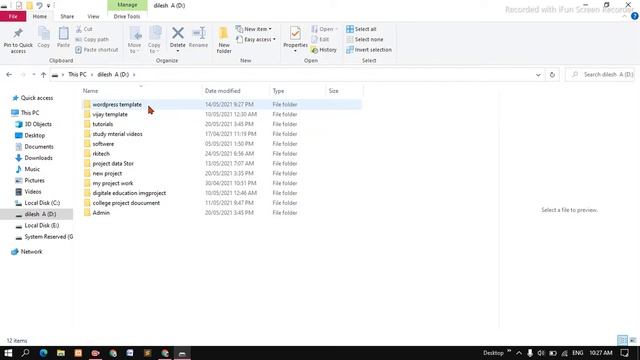Click the taskbar search icon
This screenshot has height=360, width=640.
click(x=25, y=353)
